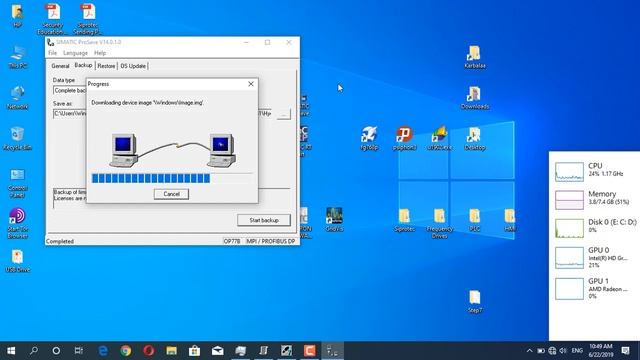This screenshot has height=360, width=640.
Task: Select the psiphon3 desktop icon
Action: pos(404,139)
